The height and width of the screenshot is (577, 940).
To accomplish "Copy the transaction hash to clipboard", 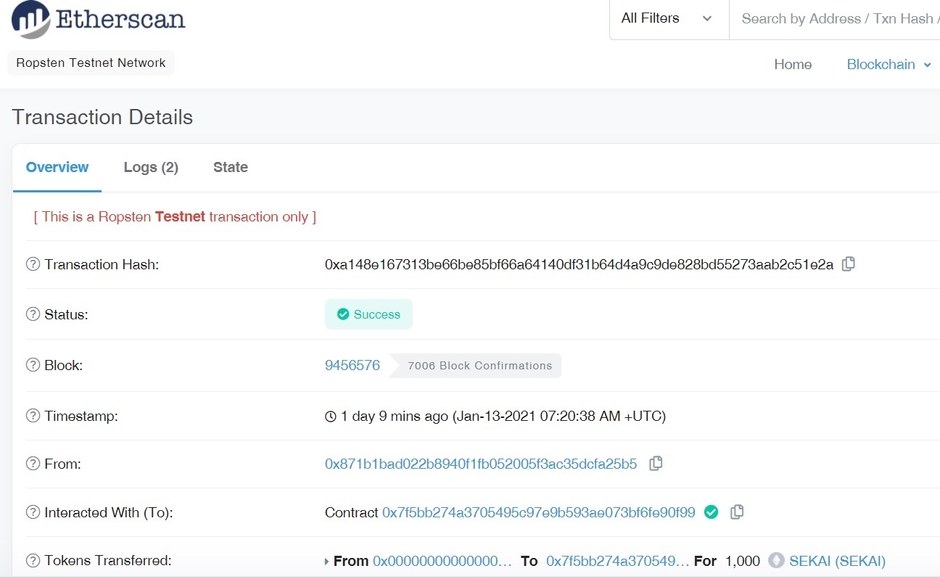I will 848,264.
